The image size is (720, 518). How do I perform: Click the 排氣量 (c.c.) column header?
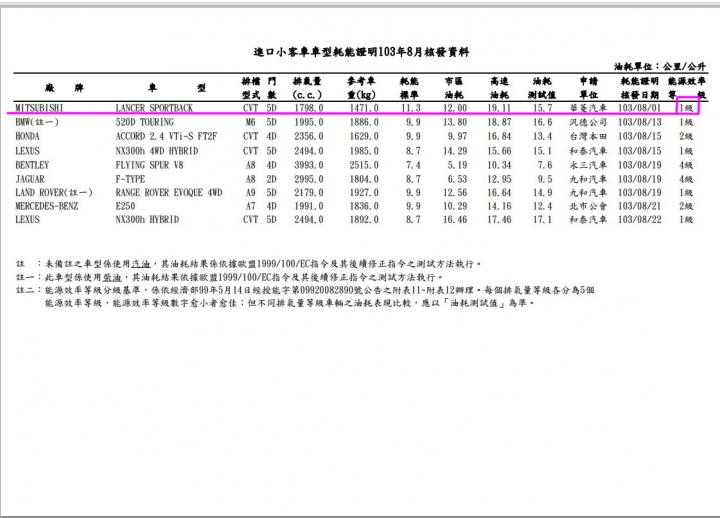(x=307, y=88)
